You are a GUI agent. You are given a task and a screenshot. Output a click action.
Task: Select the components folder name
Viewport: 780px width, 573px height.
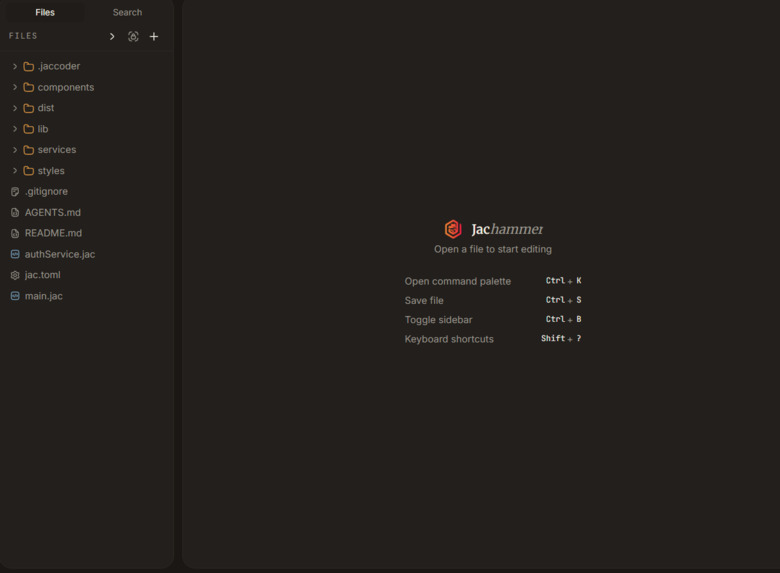(66, 87)
